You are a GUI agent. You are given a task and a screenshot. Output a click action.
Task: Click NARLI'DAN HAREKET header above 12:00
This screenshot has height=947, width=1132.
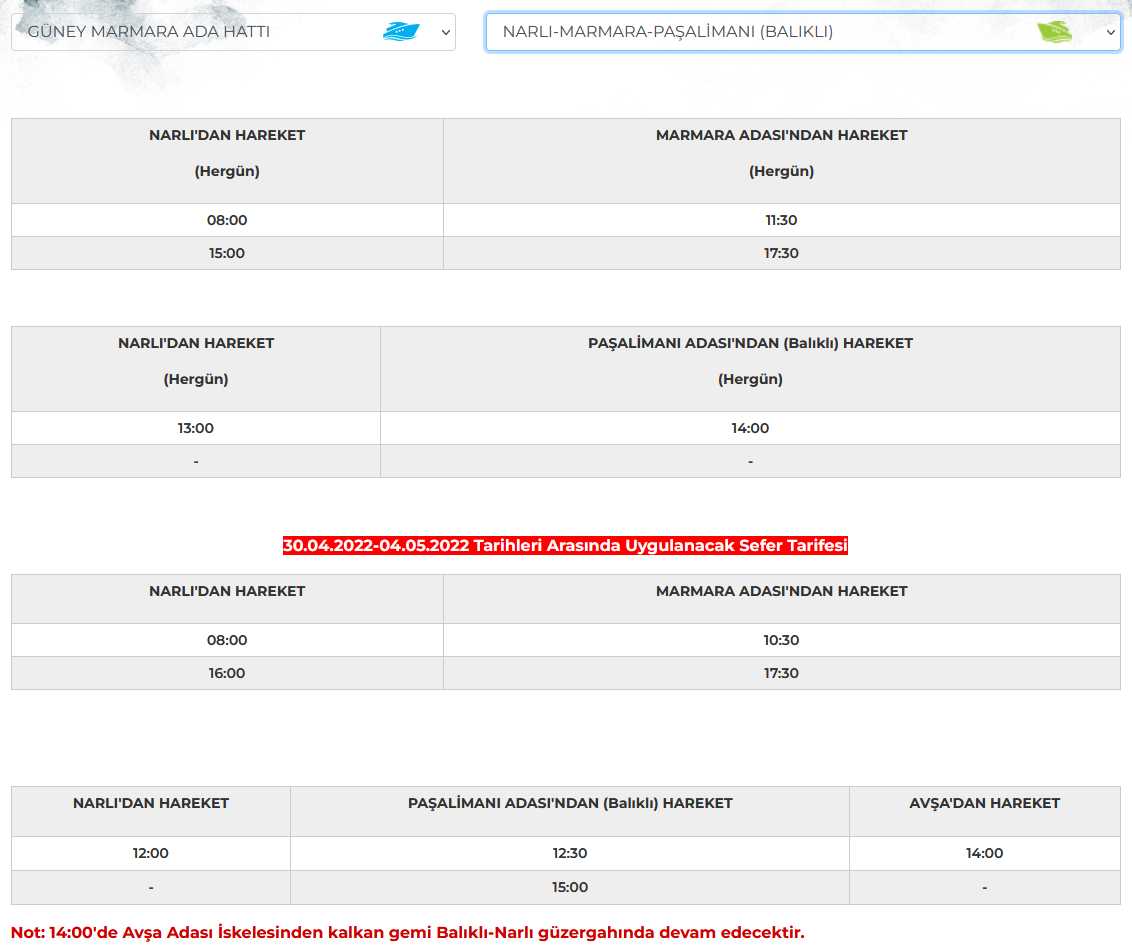click(x=150, y=803)
